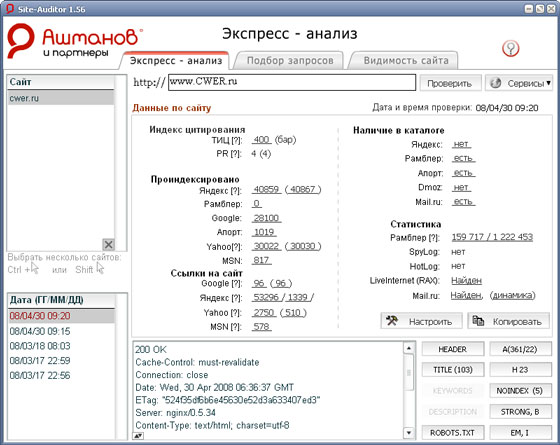Open Google indexed pages link 28100
The image size is (560, 445).
click(x=266, y=218)
